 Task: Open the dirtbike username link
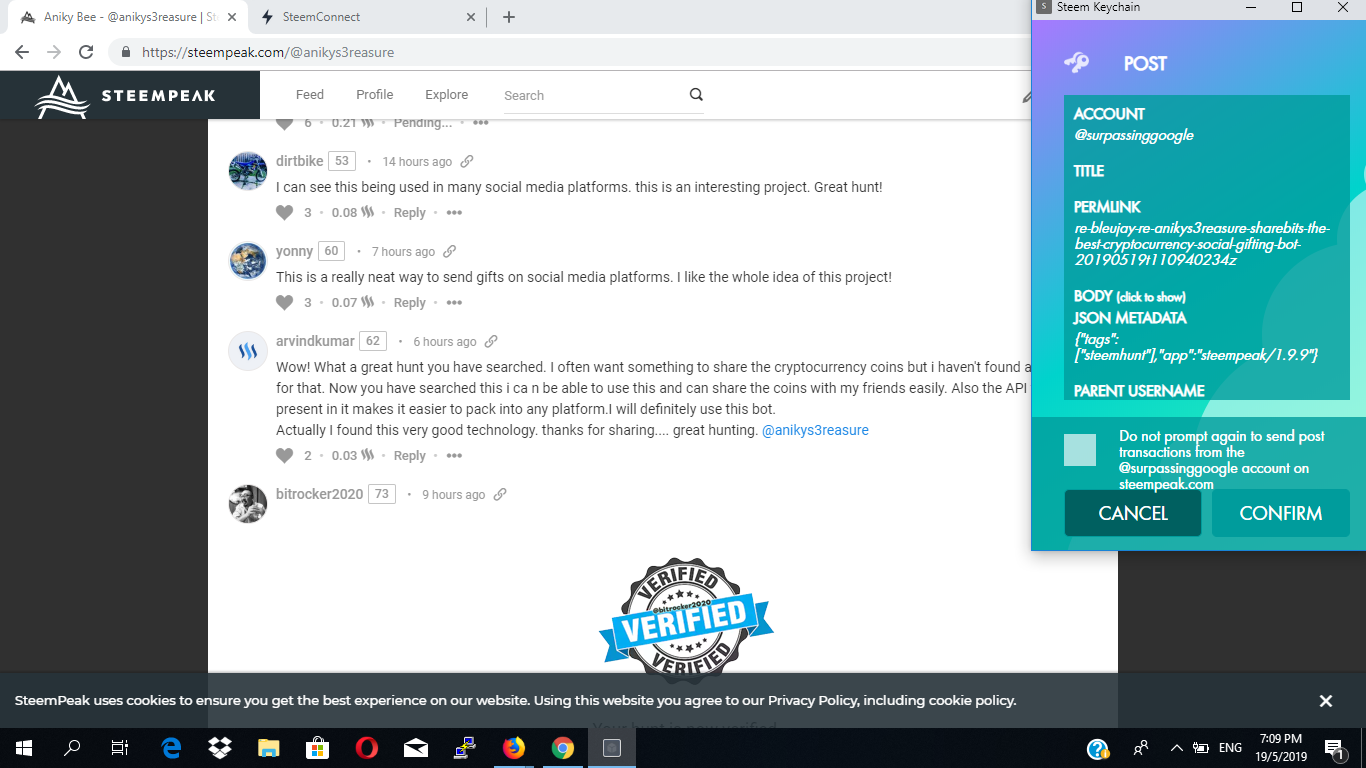(x=300, y=161)
